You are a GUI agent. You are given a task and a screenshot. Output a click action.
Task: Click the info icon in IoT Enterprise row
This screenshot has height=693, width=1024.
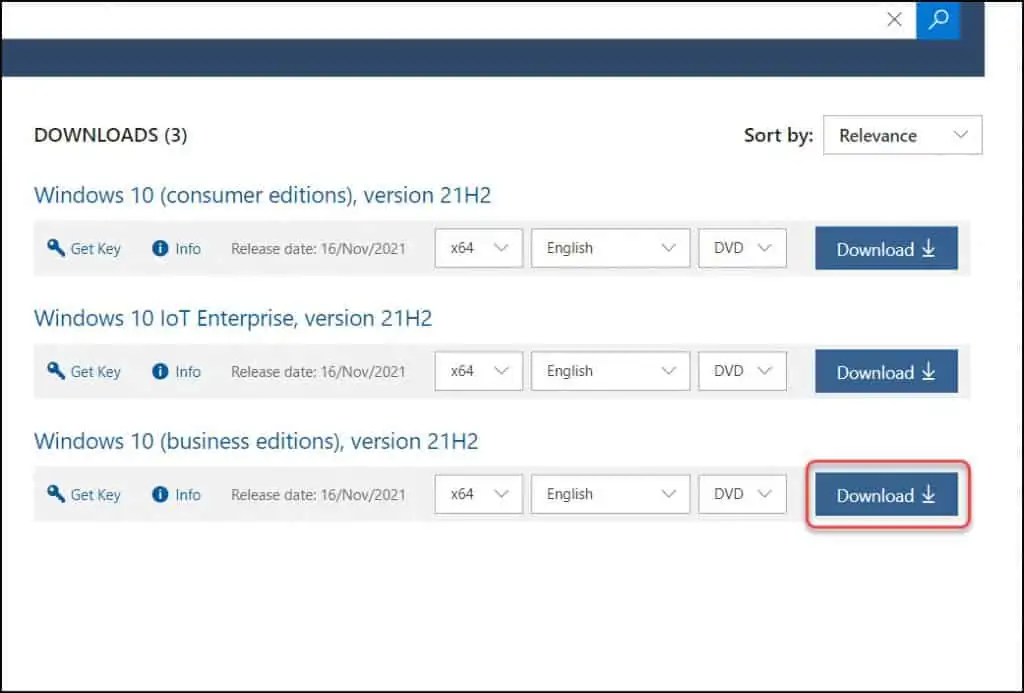160,371
